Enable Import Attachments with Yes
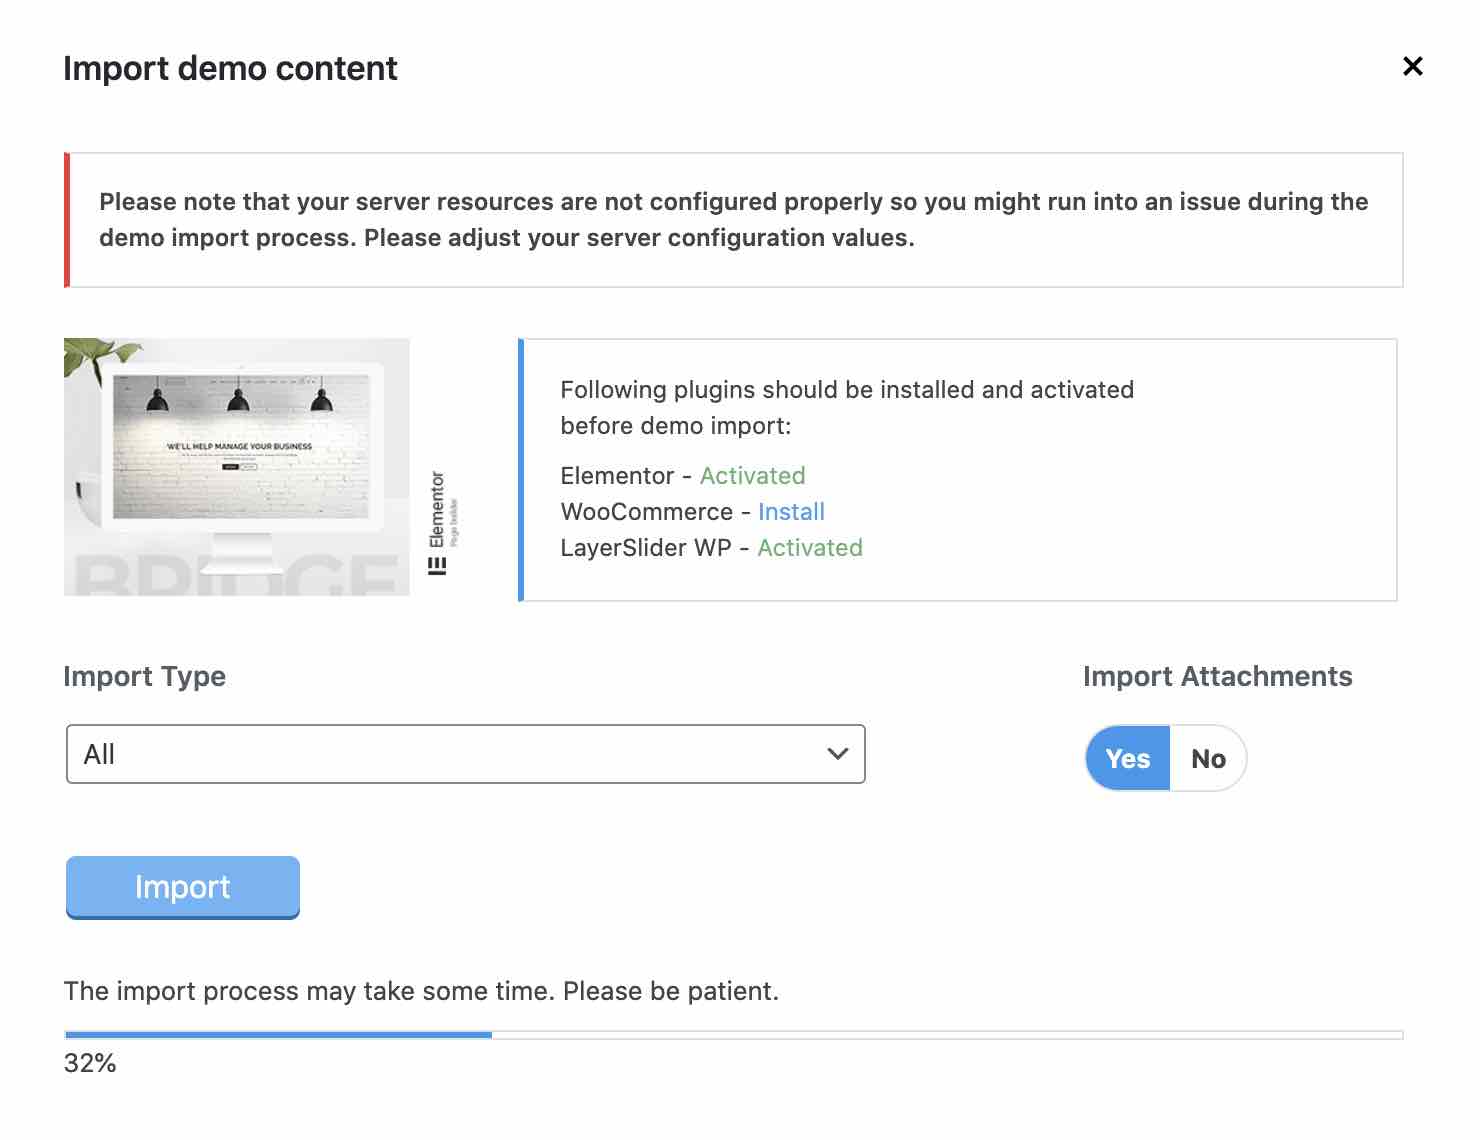The height and width of the screenshot is (1140, 1480). (x=1128, y=759)
